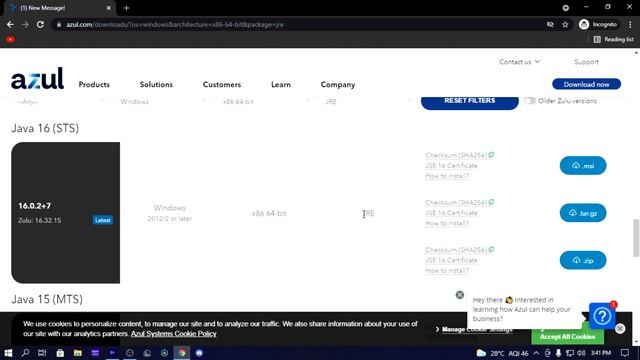Image resolution: width=640 pixels, height=360 pixels.
Task: Open Microsoft Store from taskbar
Action: [60, 353]
